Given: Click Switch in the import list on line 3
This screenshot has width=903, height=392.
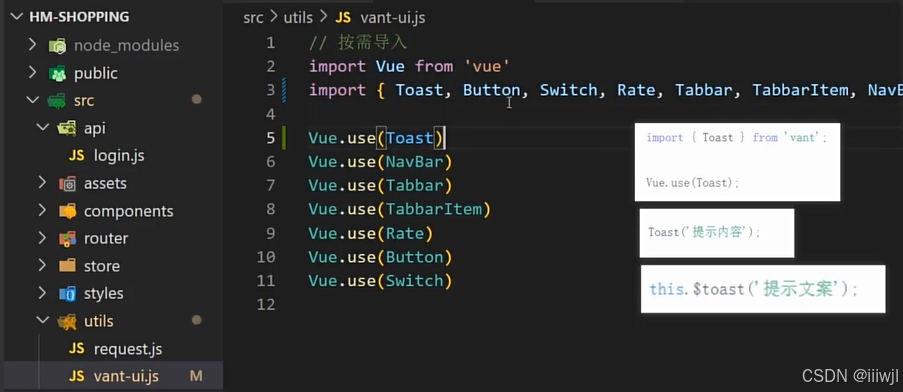Looking at the screenshot, I should [568, 90].
